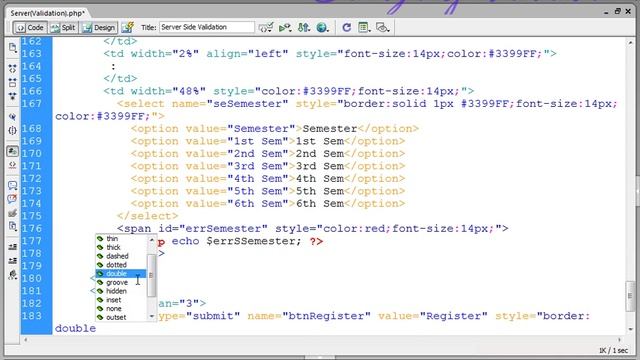Choose 'hidden' in code hint list
This screenshot has width=640, height=360.
click(121, 291)
